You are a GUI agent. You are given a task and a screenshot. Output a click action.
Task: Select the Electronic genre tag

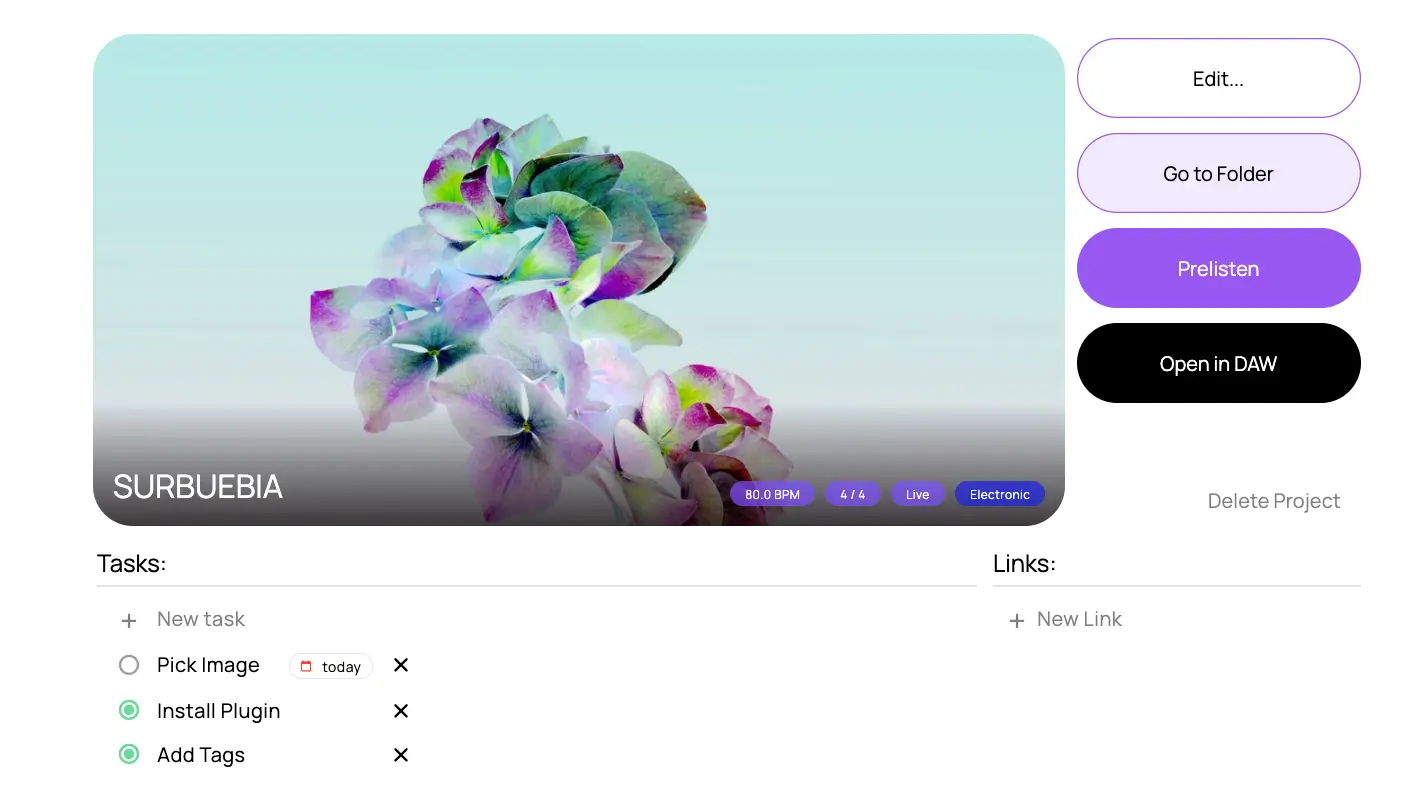pyautogui.click(x=999, y=495)
